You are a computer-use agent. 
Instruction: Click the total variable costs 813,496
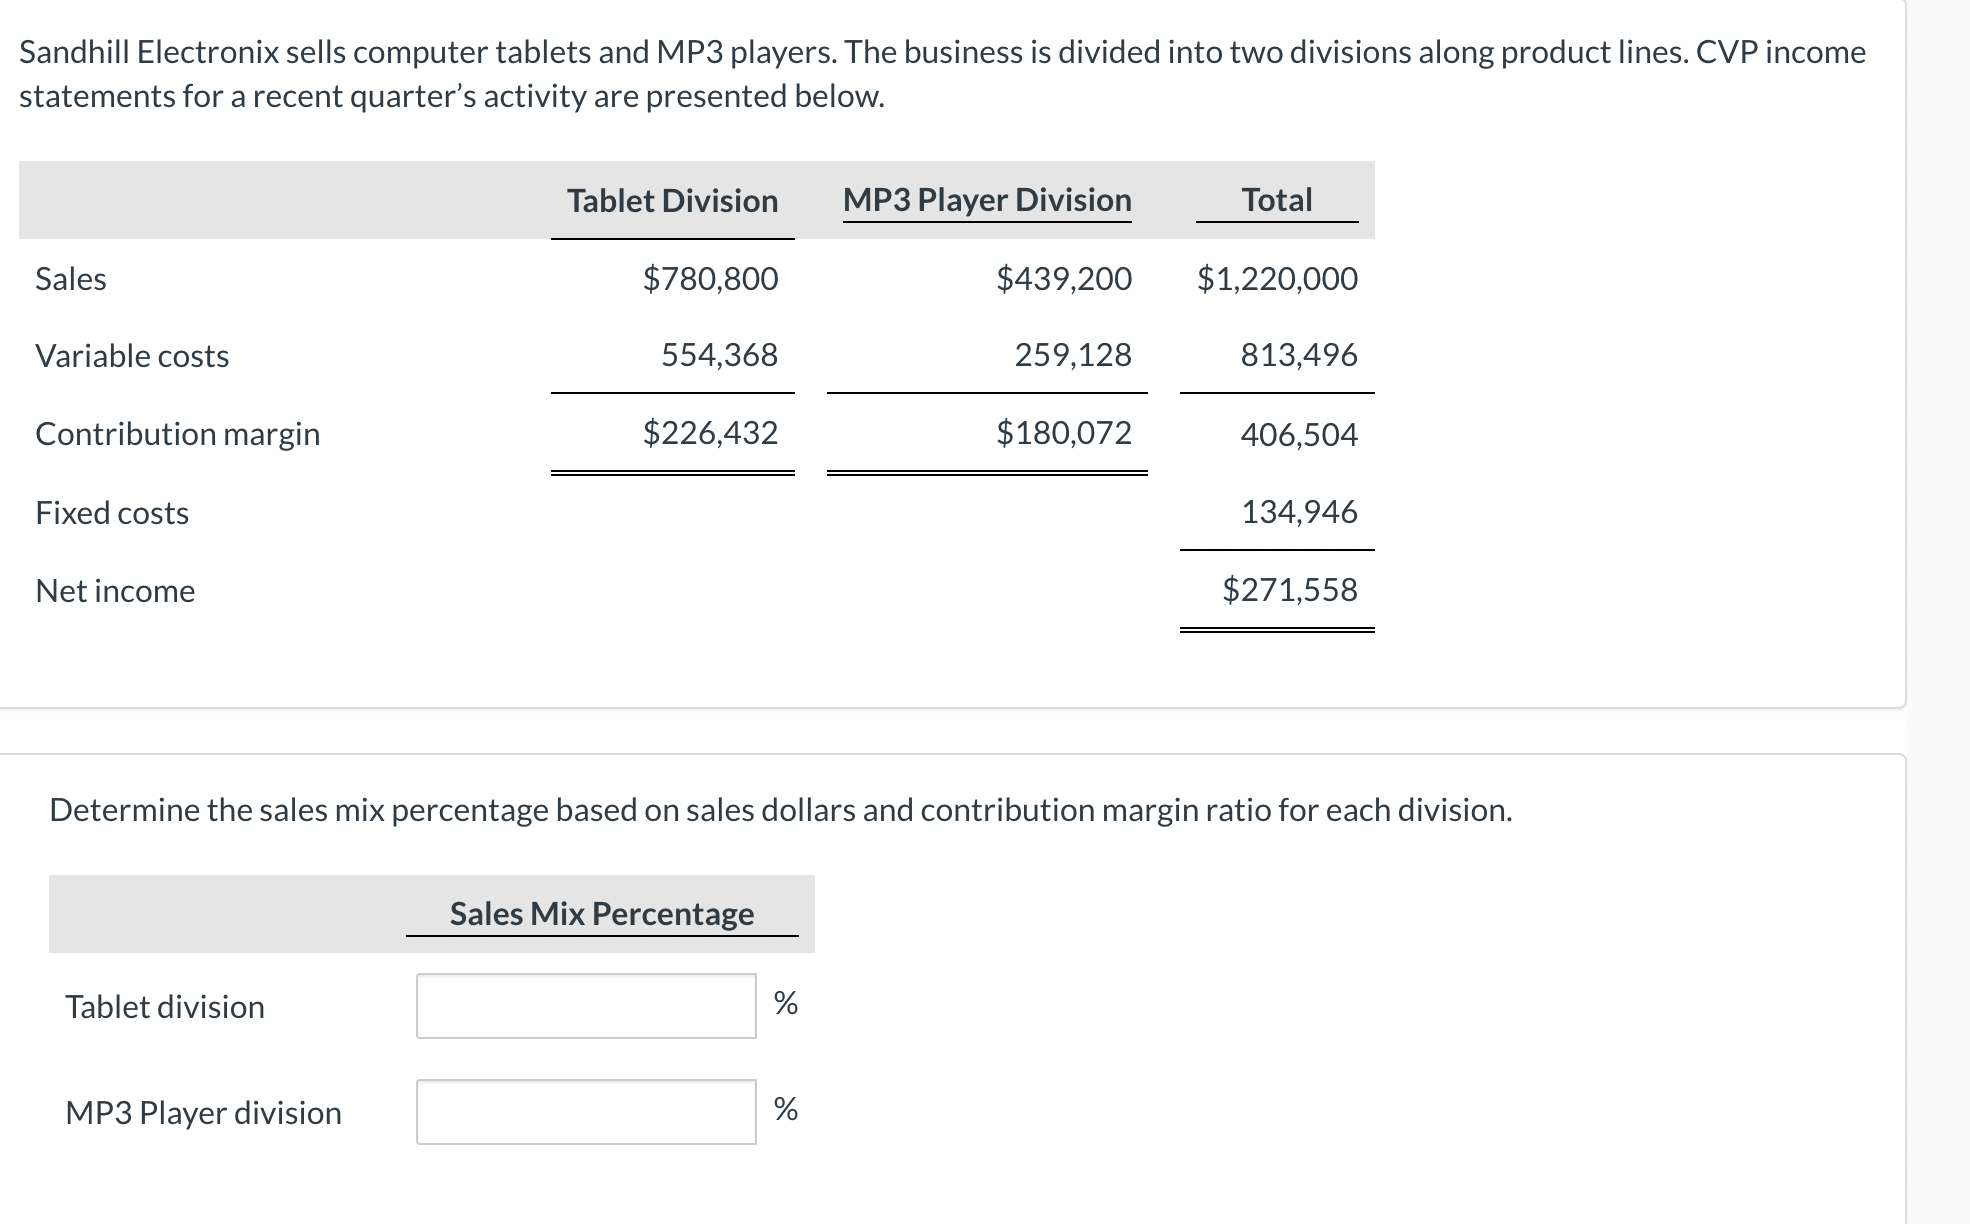coord(1299,355)
